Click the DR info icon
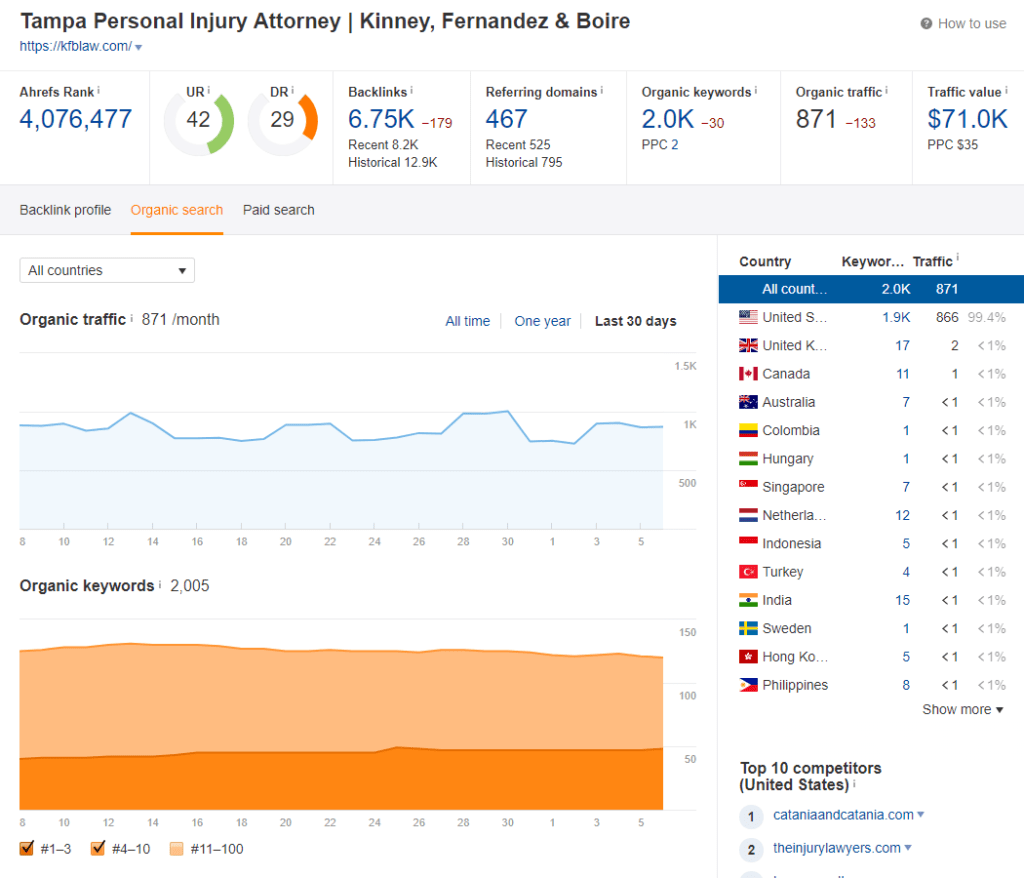The image size is (1024, 878). (x=292, y=91)
